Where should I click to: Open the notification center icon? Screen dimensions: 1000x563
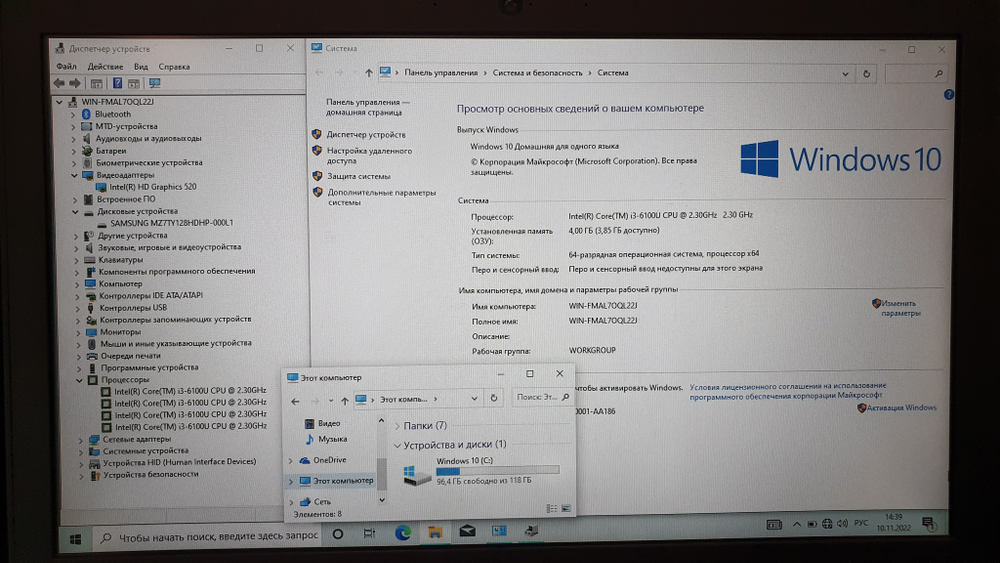pos(929,524)
